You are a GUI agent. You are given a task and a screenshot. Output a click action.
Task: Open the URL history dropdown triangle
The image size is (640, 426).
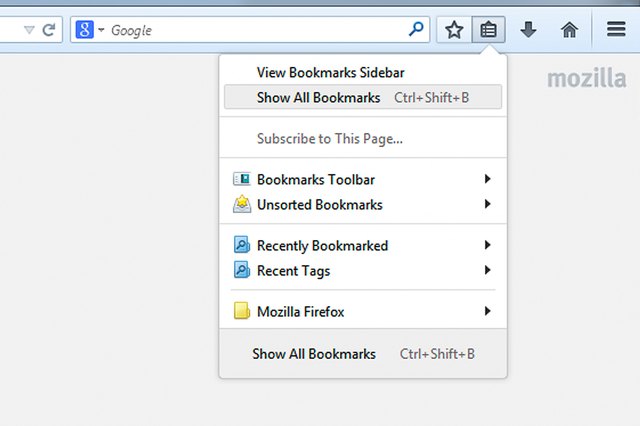pos(29,30)
